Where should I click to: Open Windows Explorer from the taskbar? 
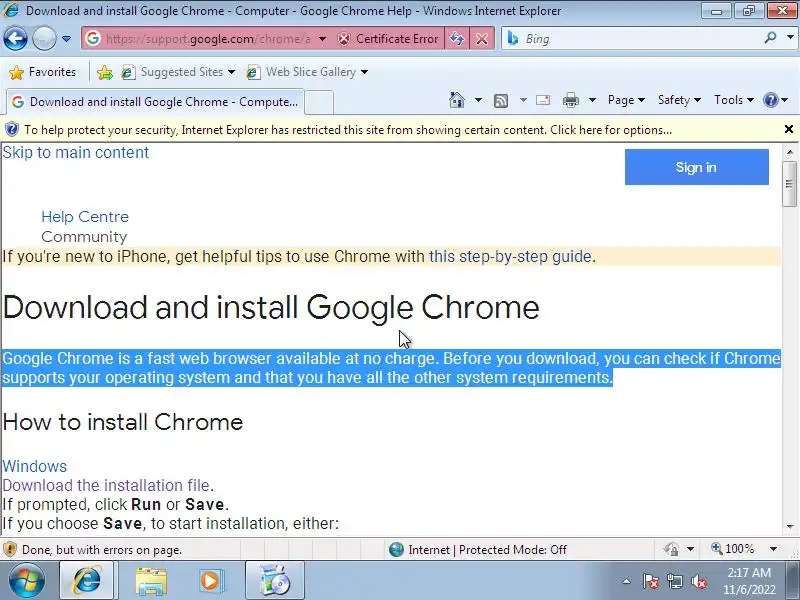(151, 581)
